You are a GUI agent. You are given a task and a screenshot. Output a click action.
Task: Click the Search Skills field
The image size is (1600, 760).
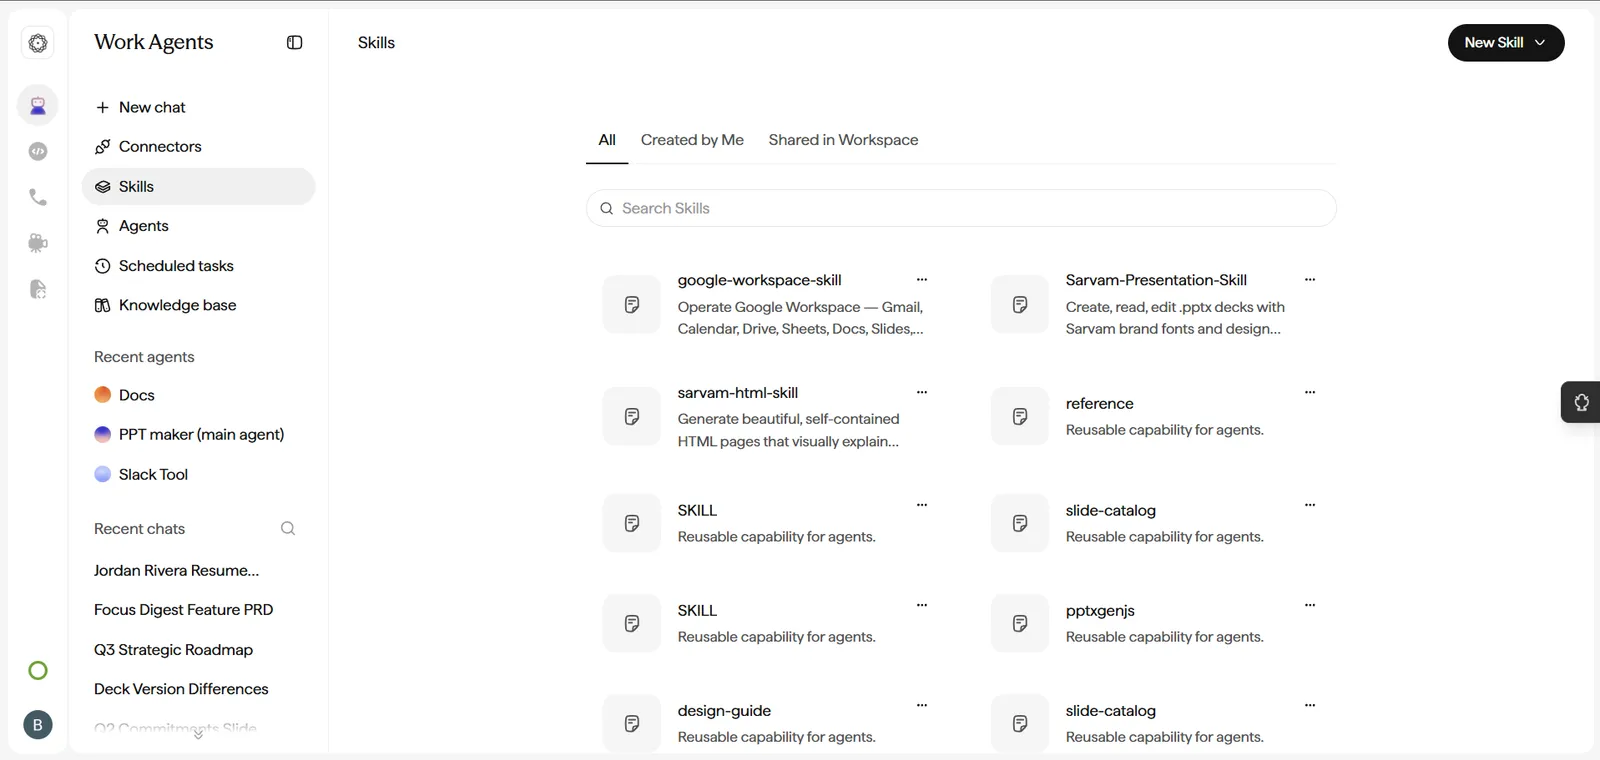(x=961, y=208)
